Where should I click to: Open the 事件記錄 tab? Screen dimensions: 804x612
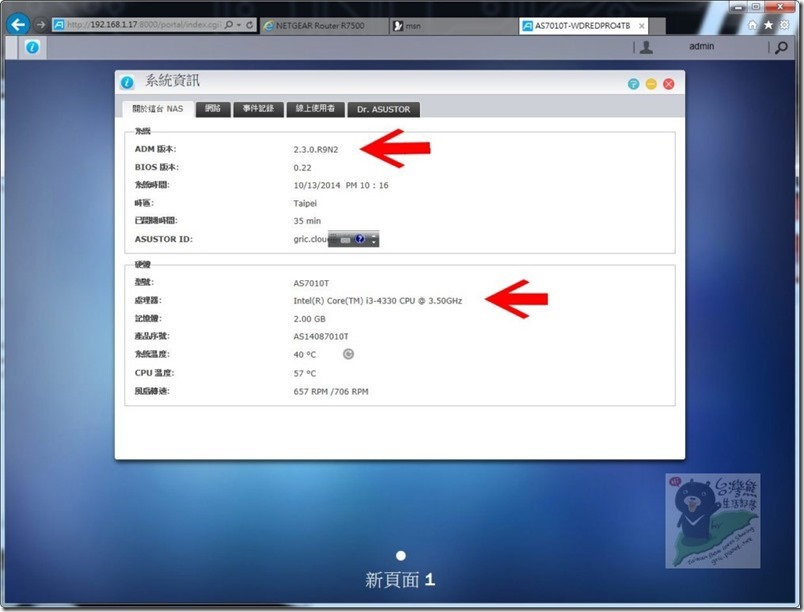(x=258, y=109)
